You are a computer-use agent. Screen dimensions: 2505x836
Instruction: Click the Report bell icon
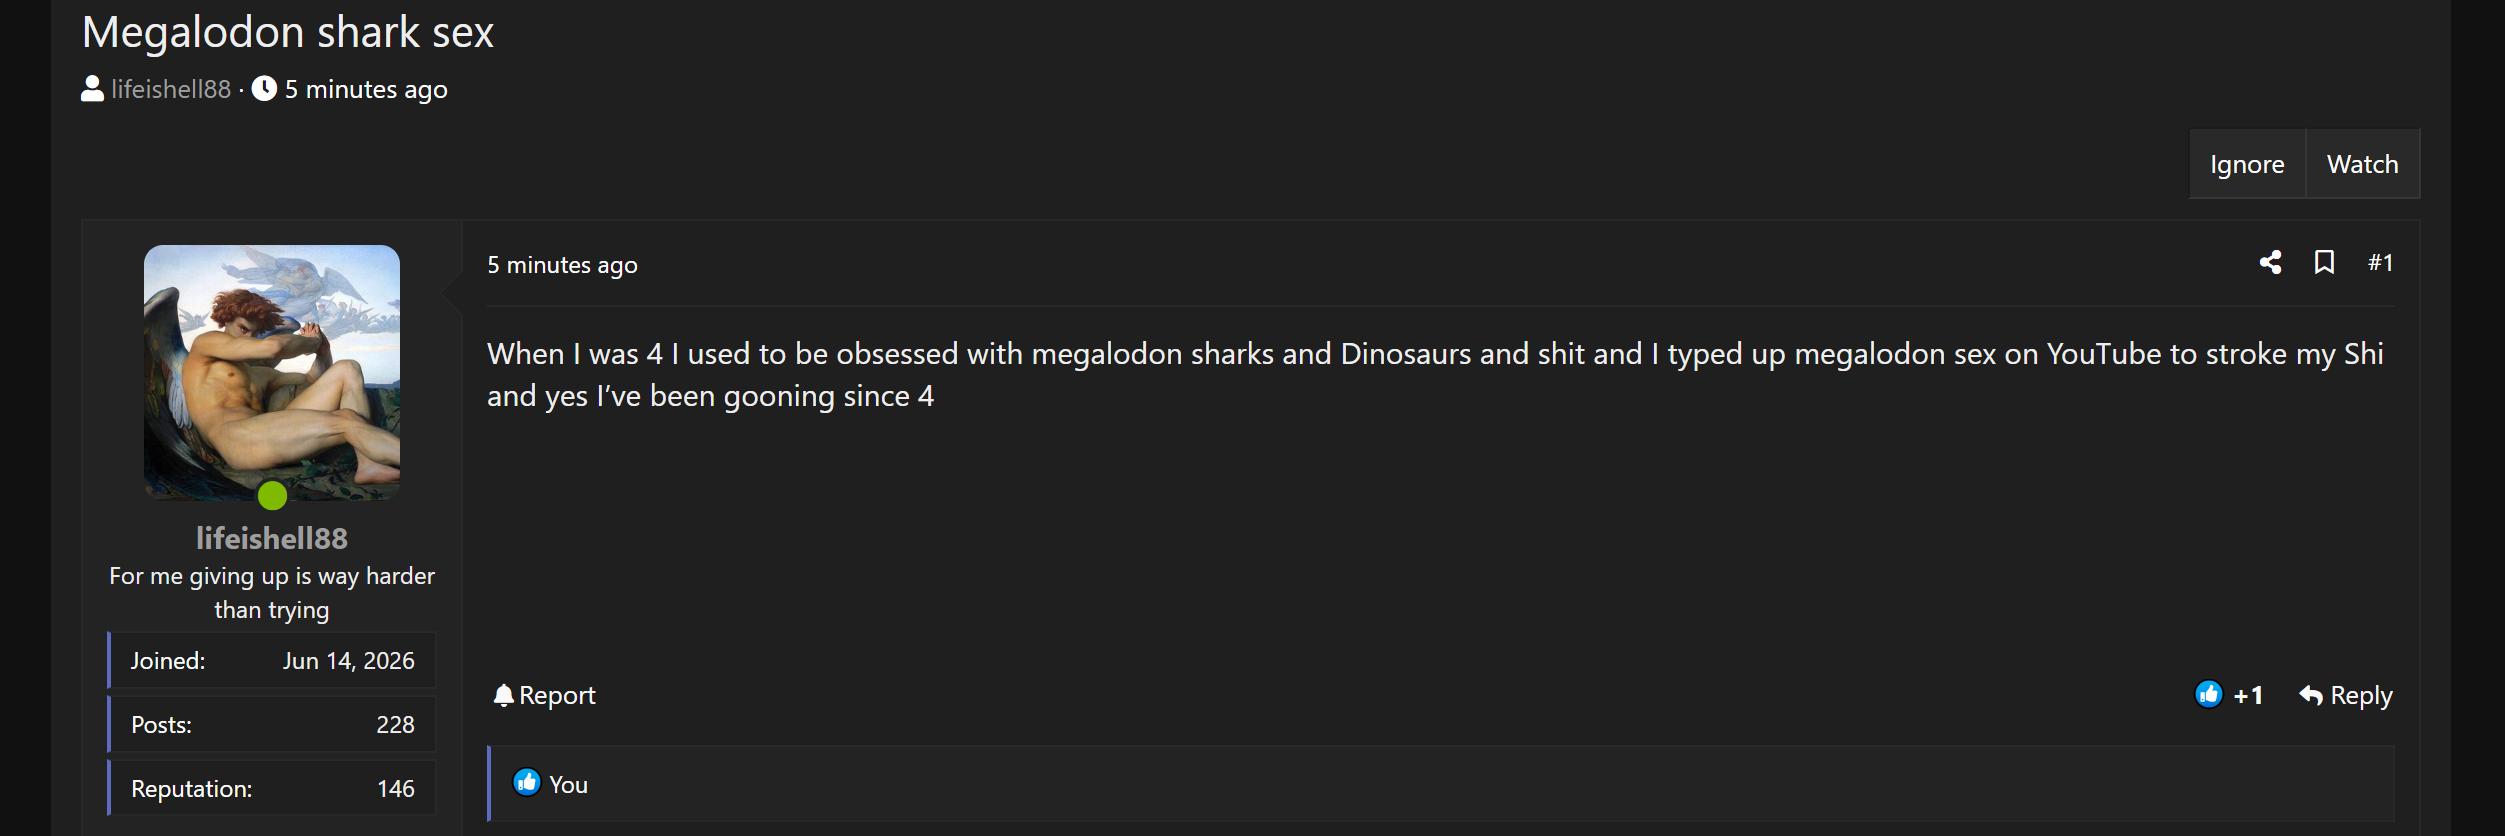pyautogui.click(x=503, y=695)
